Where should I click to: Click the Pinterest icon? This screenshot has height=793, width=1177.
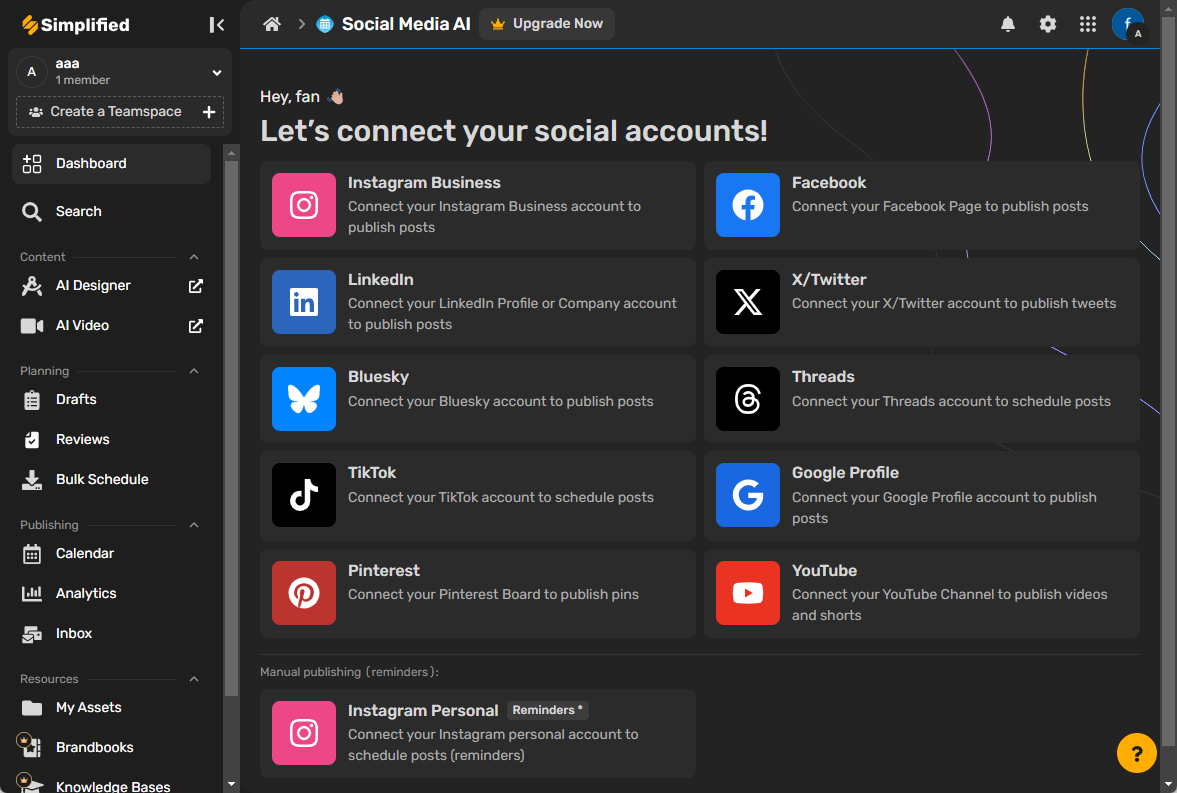(303, 592)
